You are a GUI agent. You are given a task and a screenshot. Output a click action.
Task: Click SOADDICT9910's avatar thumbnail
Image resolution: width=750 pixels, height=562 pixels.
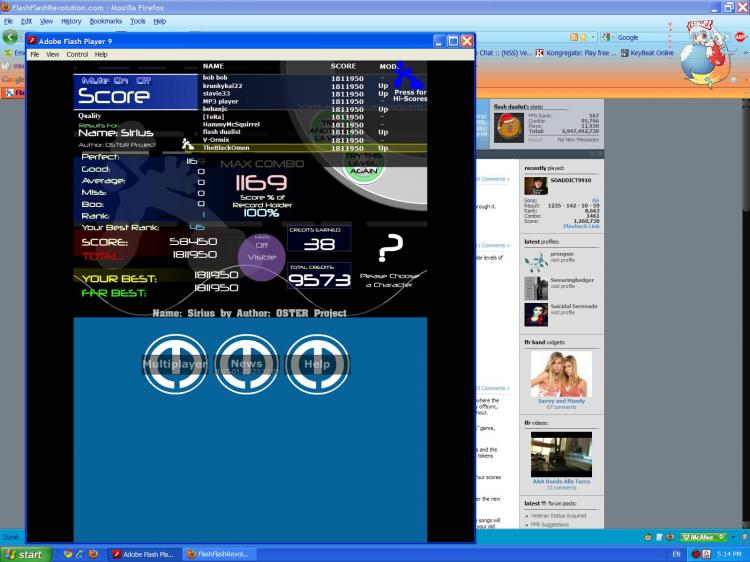coord(536,186)
